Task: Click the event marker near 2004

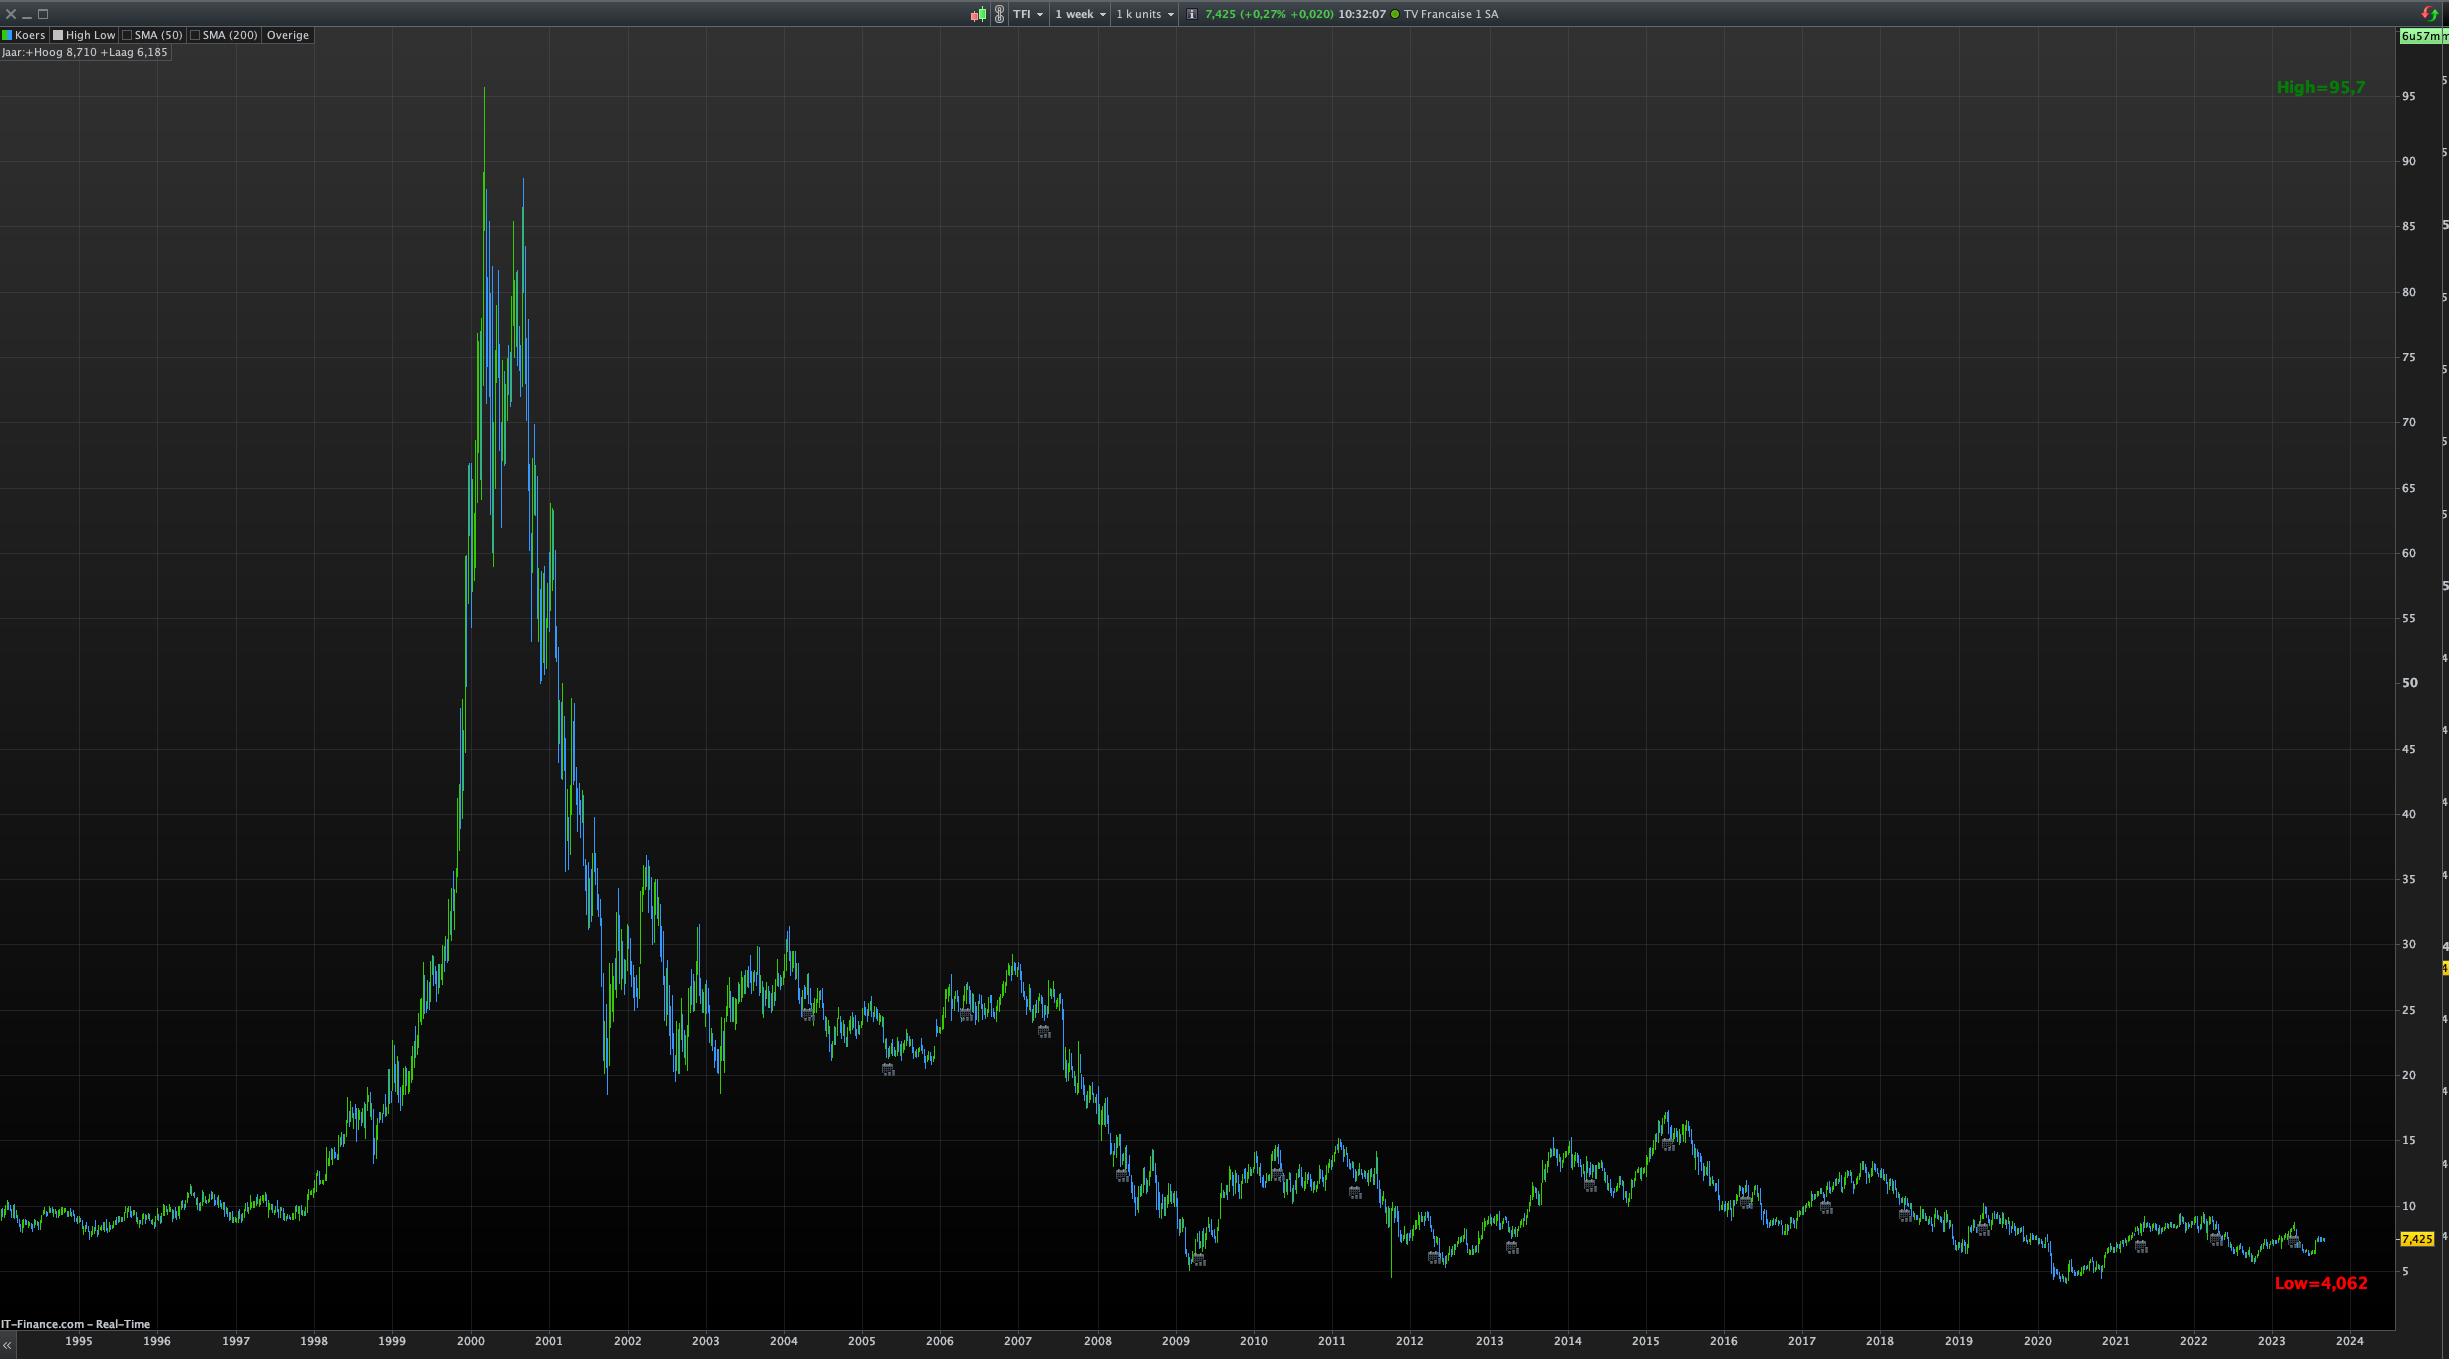Action: point(808,1014)
